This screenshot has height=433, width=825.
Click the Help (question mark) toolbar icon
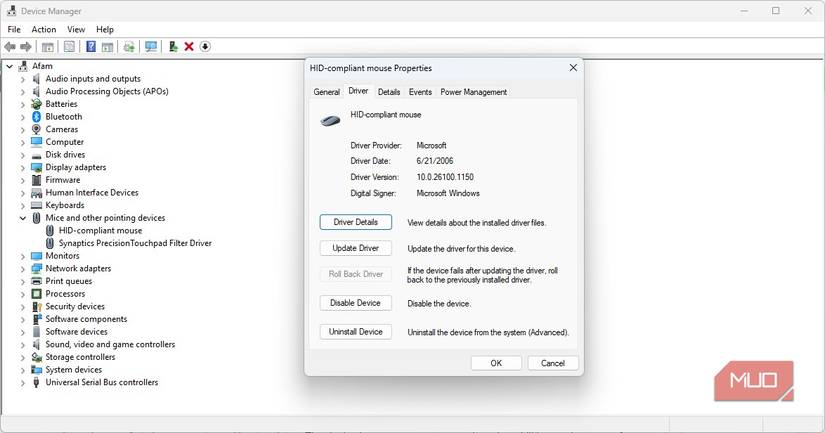tap(90, 47)
